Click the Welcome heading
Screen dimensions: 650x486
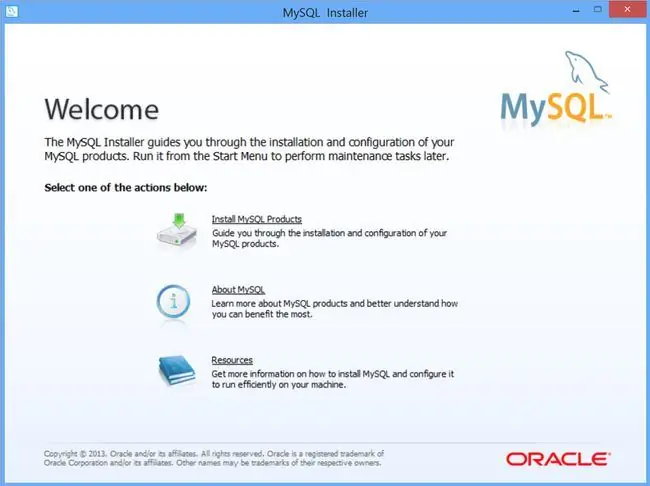tap(102, 109)
